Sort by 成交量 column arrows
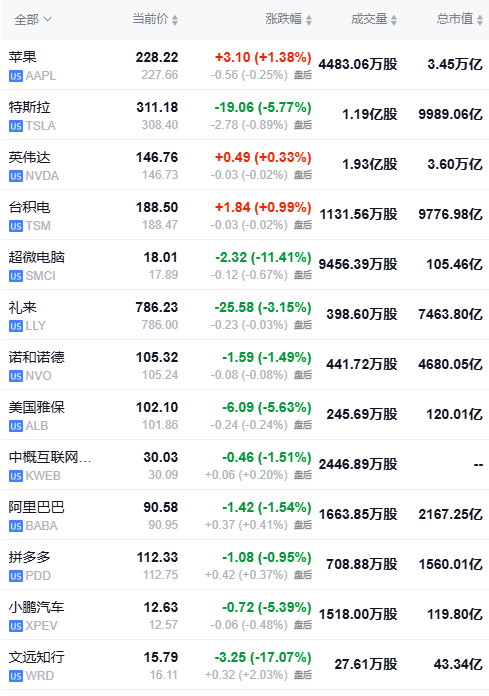Screen dimensions: 489x696 pos(394,20)
